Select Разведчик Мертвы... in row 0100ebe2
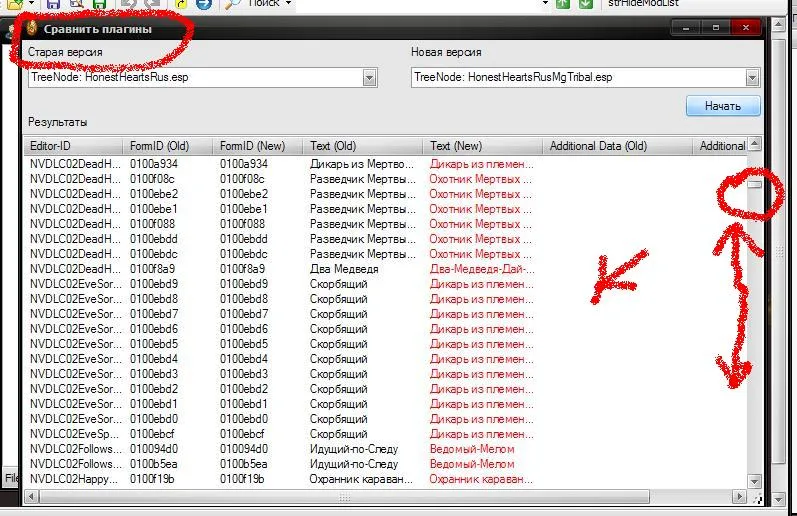 coord(363,194)
